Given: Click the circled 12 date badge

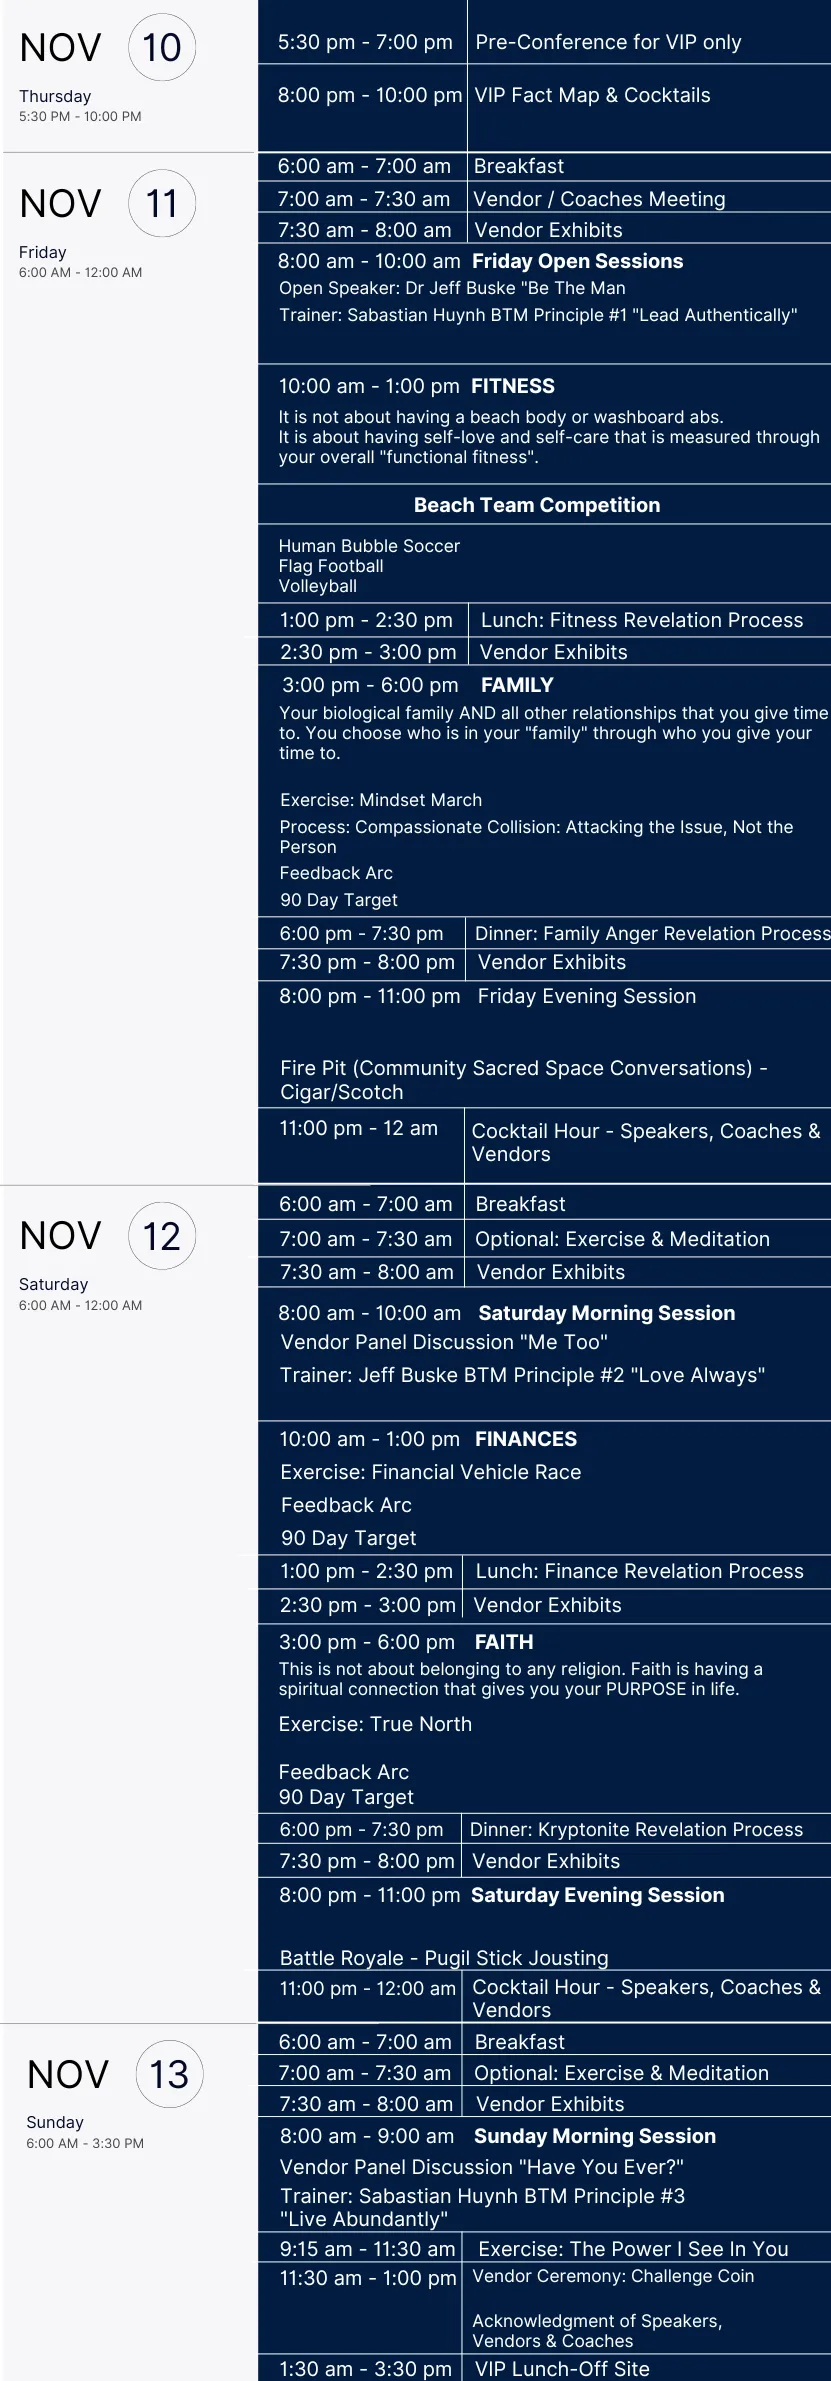Looking at the screenshot, I should [162, 1236].
